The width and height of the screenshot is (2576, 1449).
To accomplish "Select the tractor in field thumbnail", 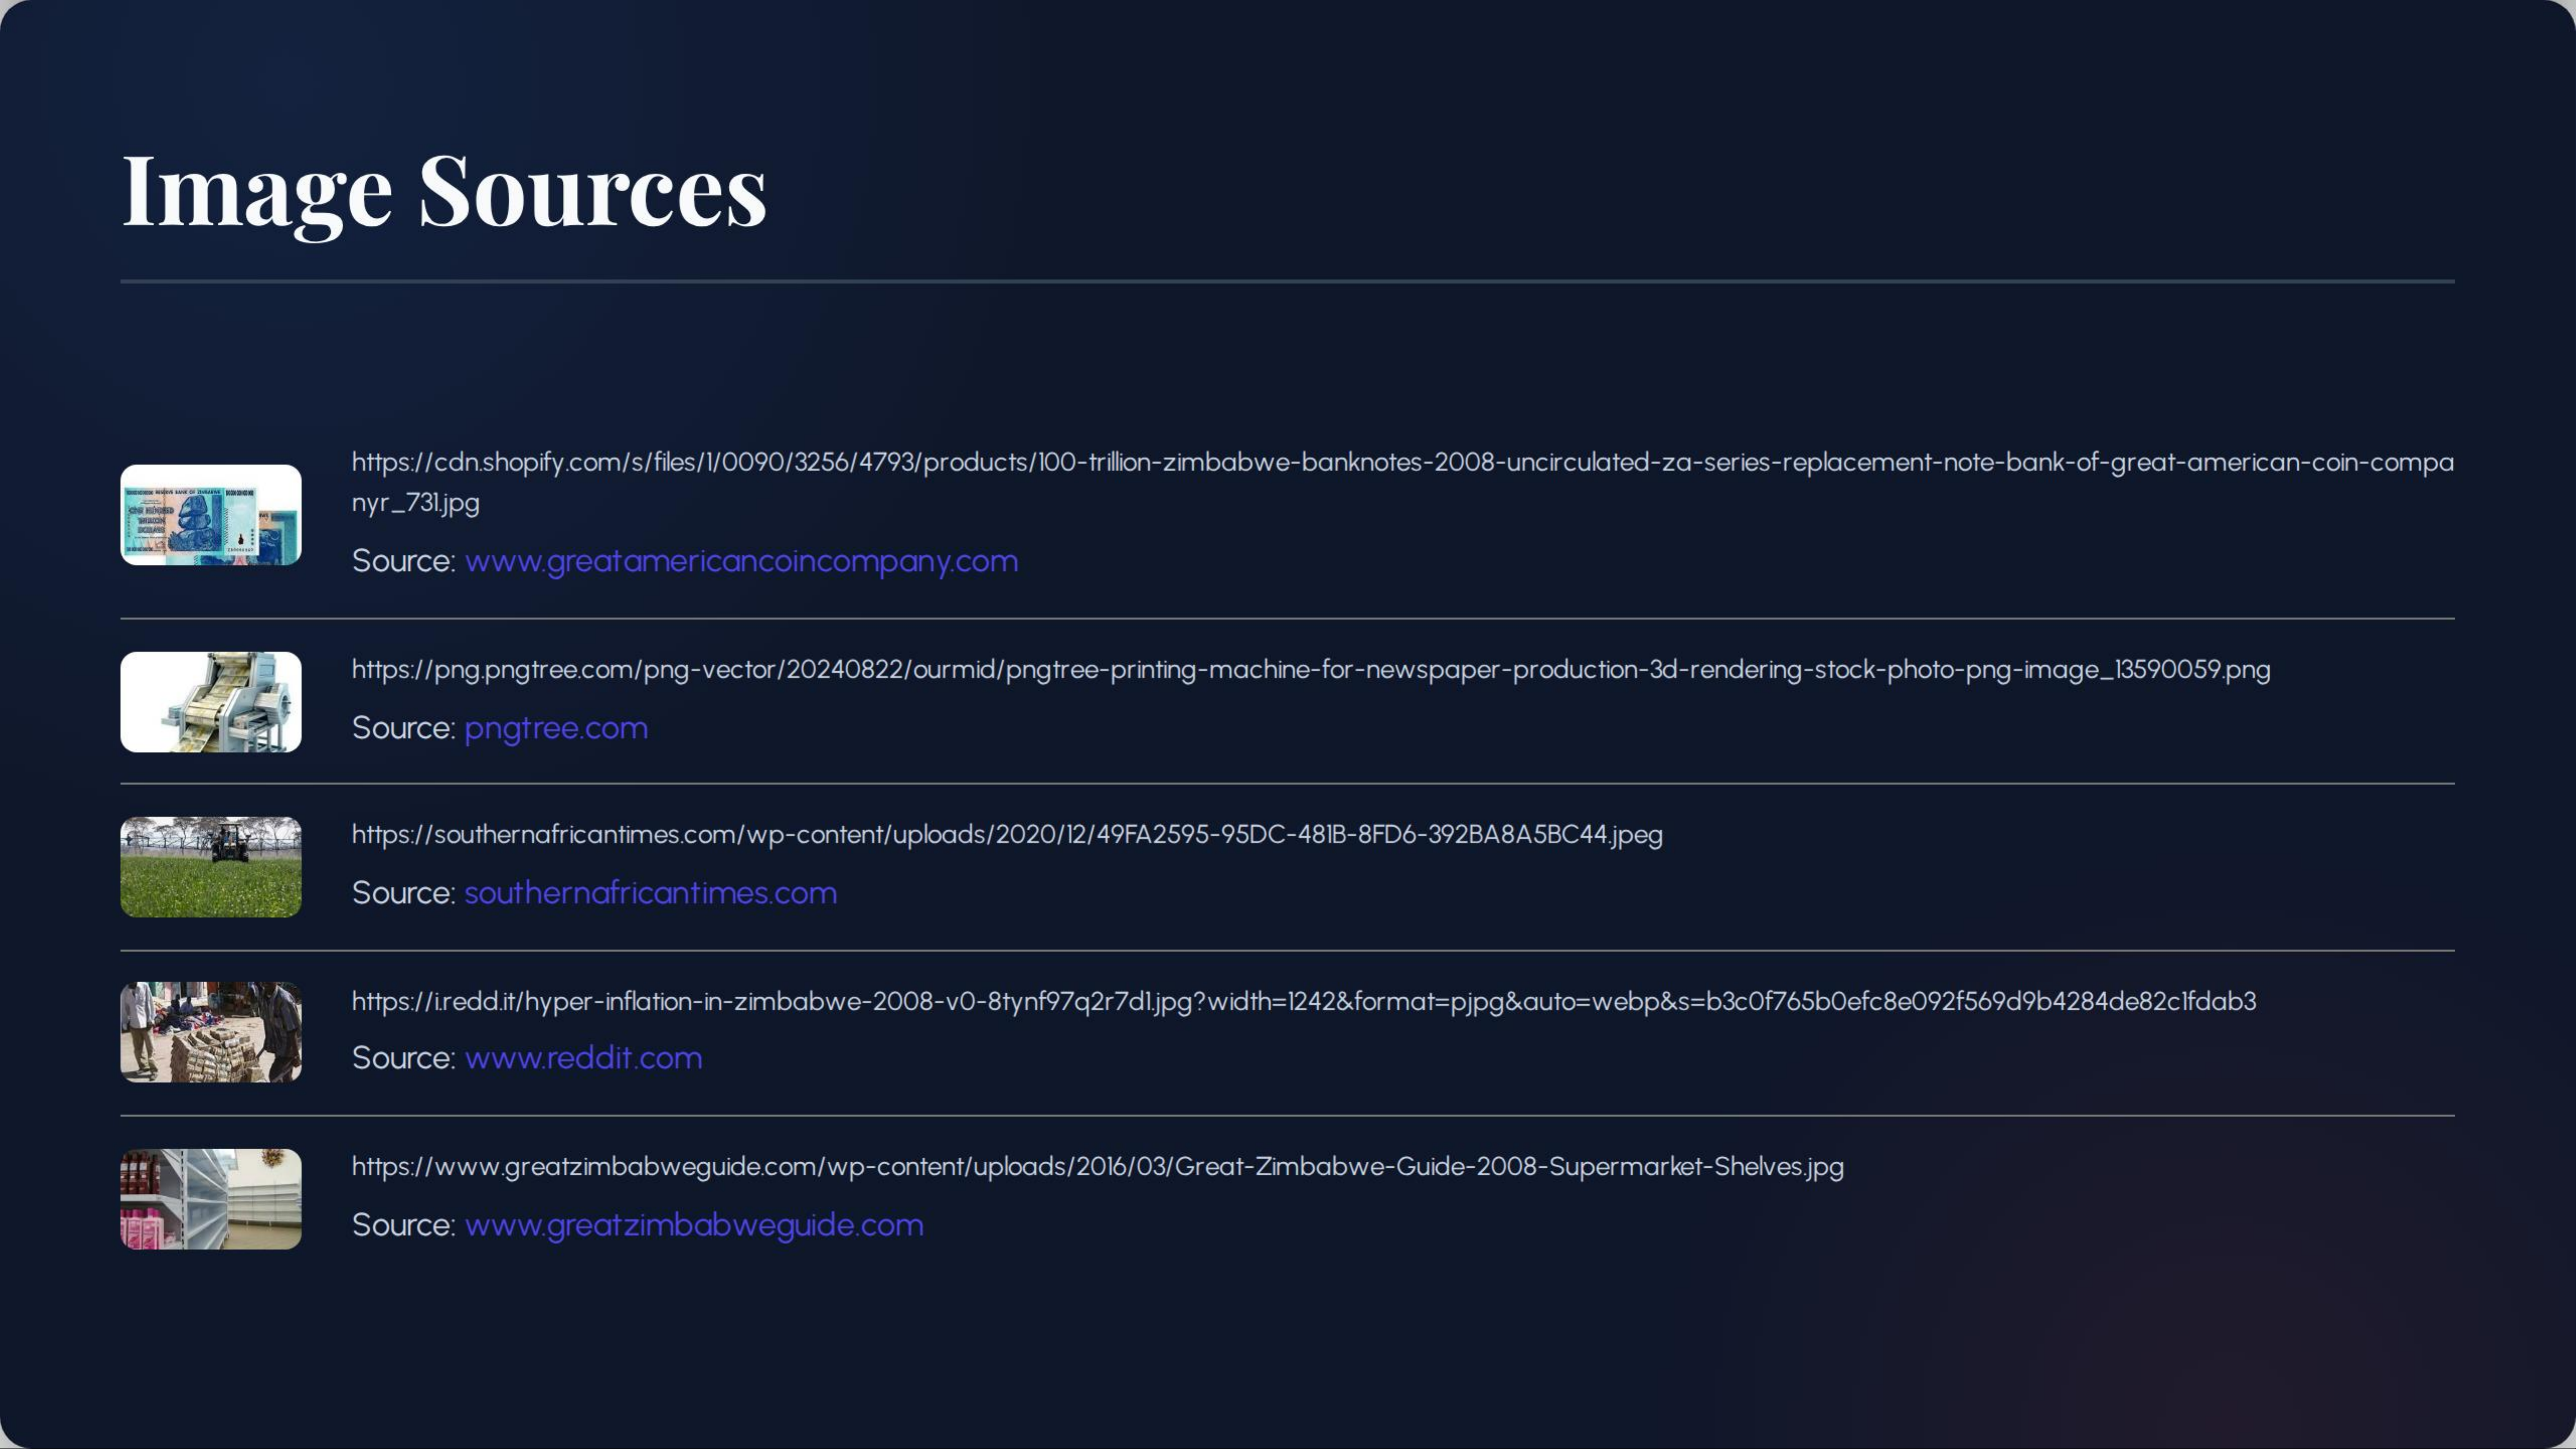I will [210, 867].
